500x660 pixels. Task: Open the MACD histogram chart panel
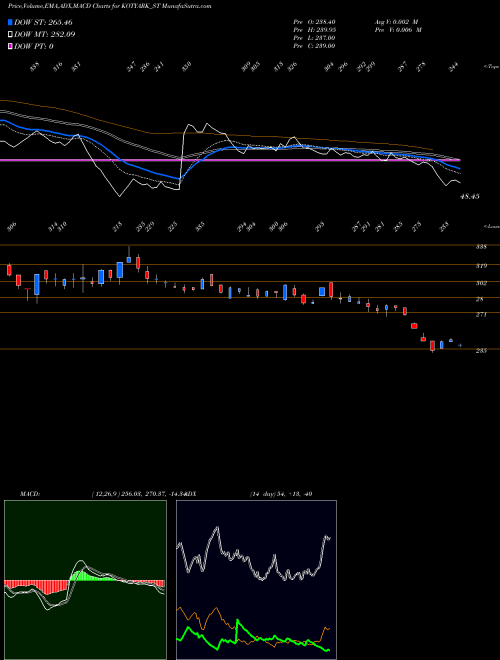tap(85, 580)
